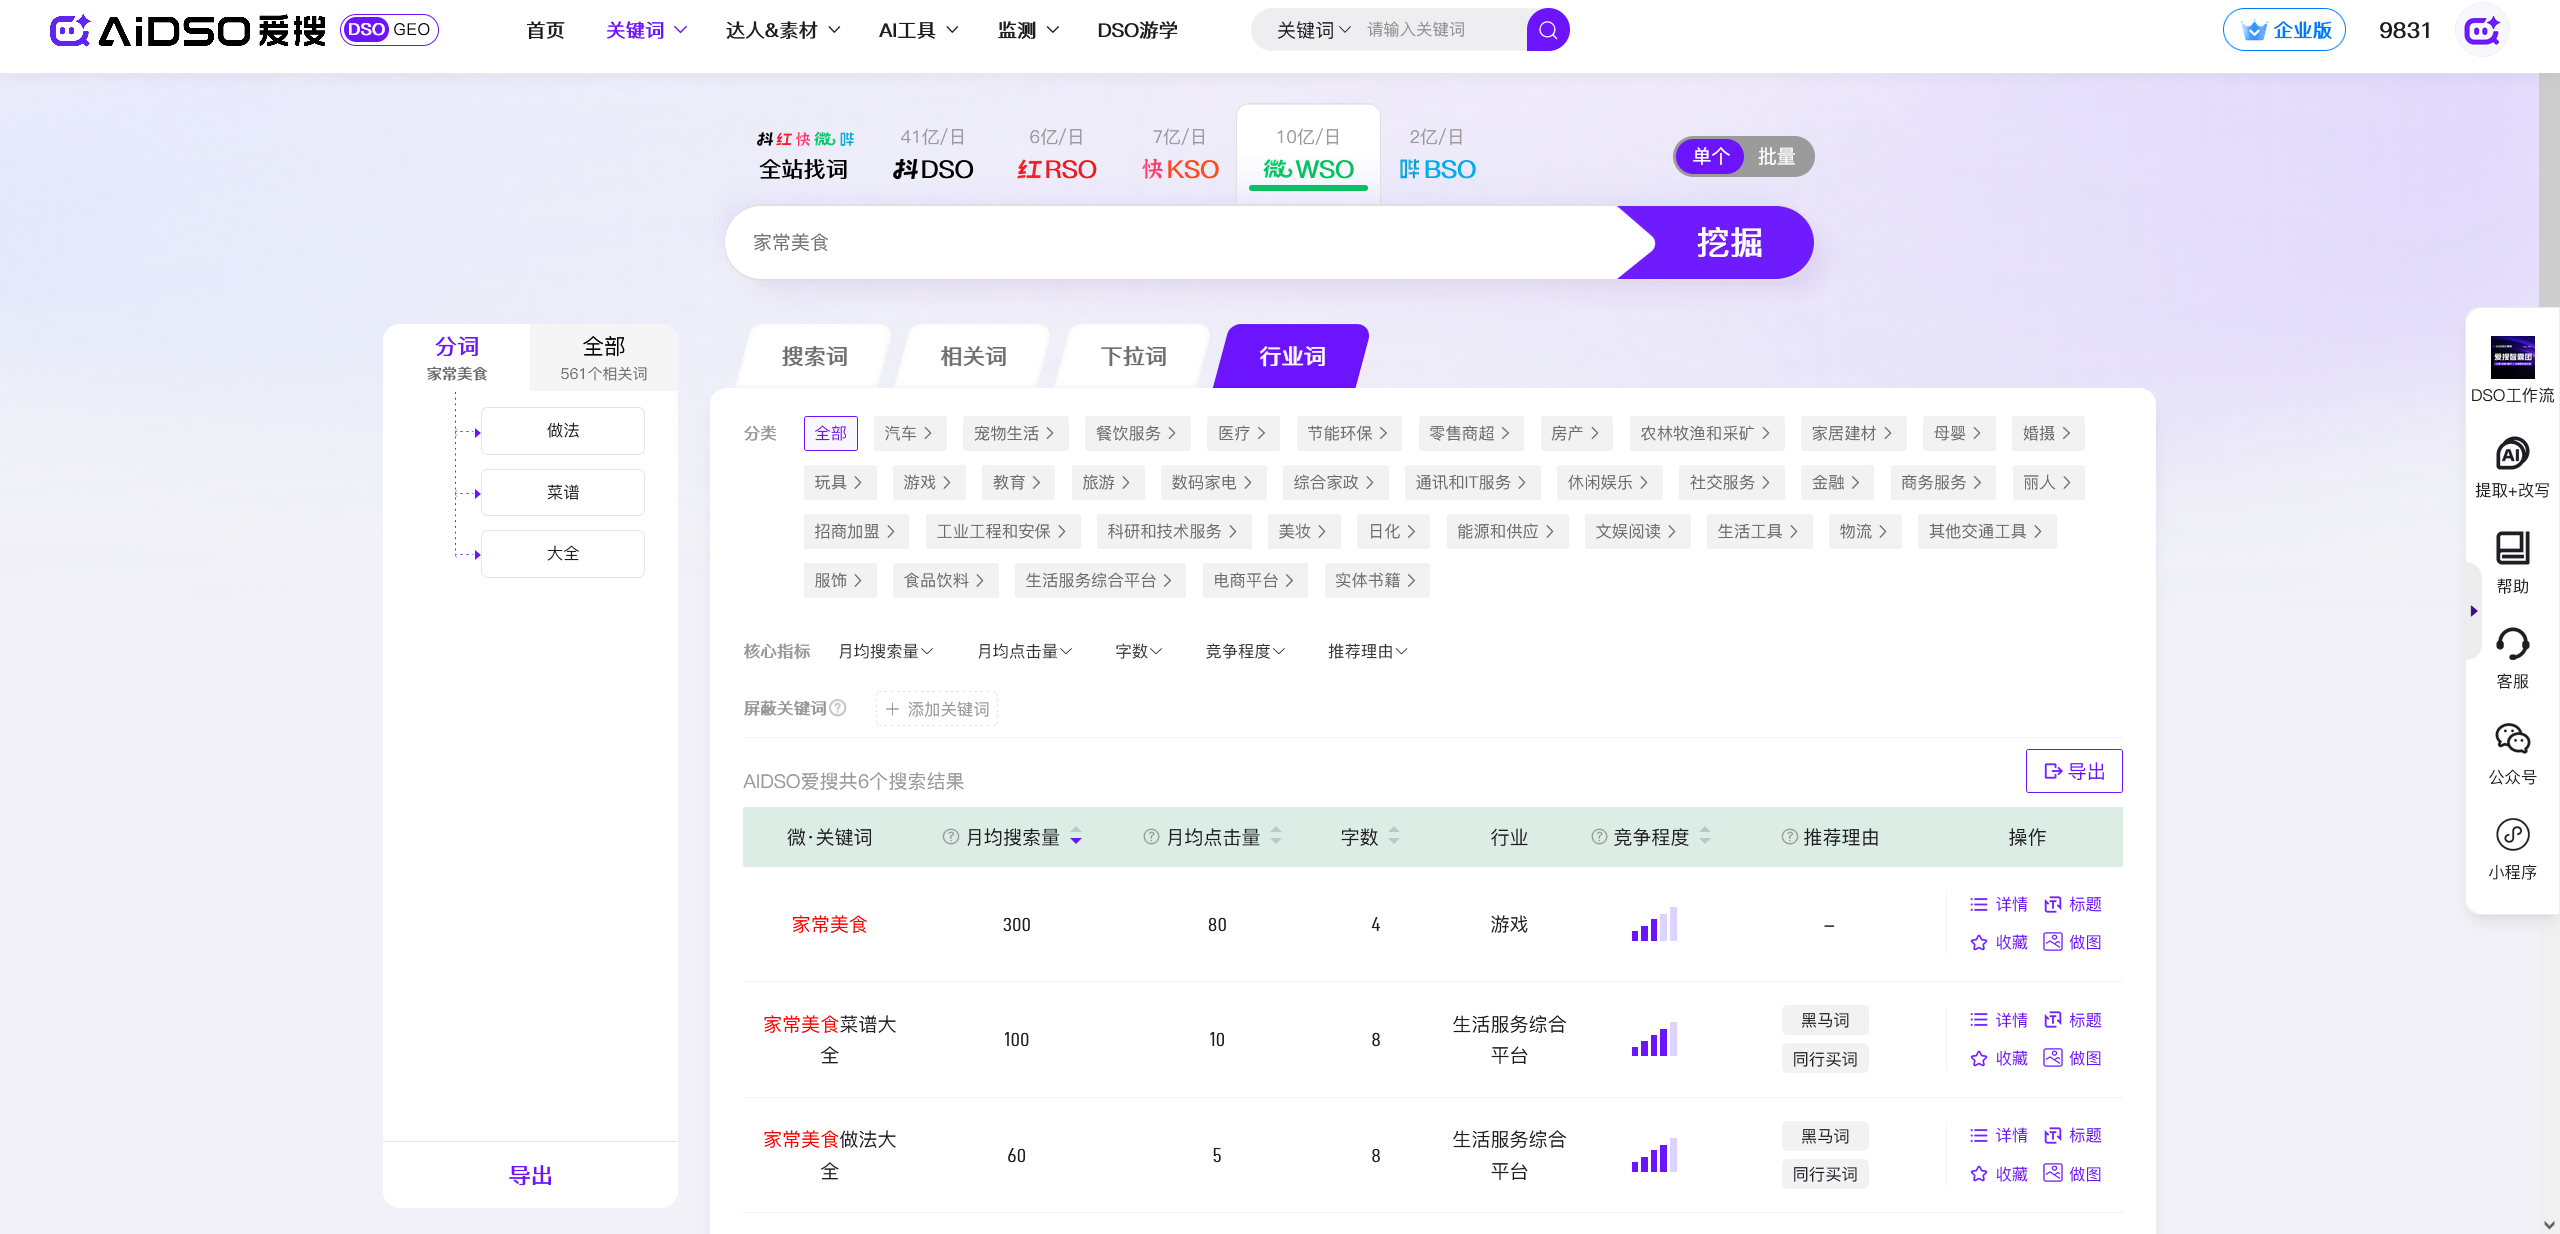Click the 客服 headset icon
The image size is (2560, 1234).
(x=2511, y=644)
